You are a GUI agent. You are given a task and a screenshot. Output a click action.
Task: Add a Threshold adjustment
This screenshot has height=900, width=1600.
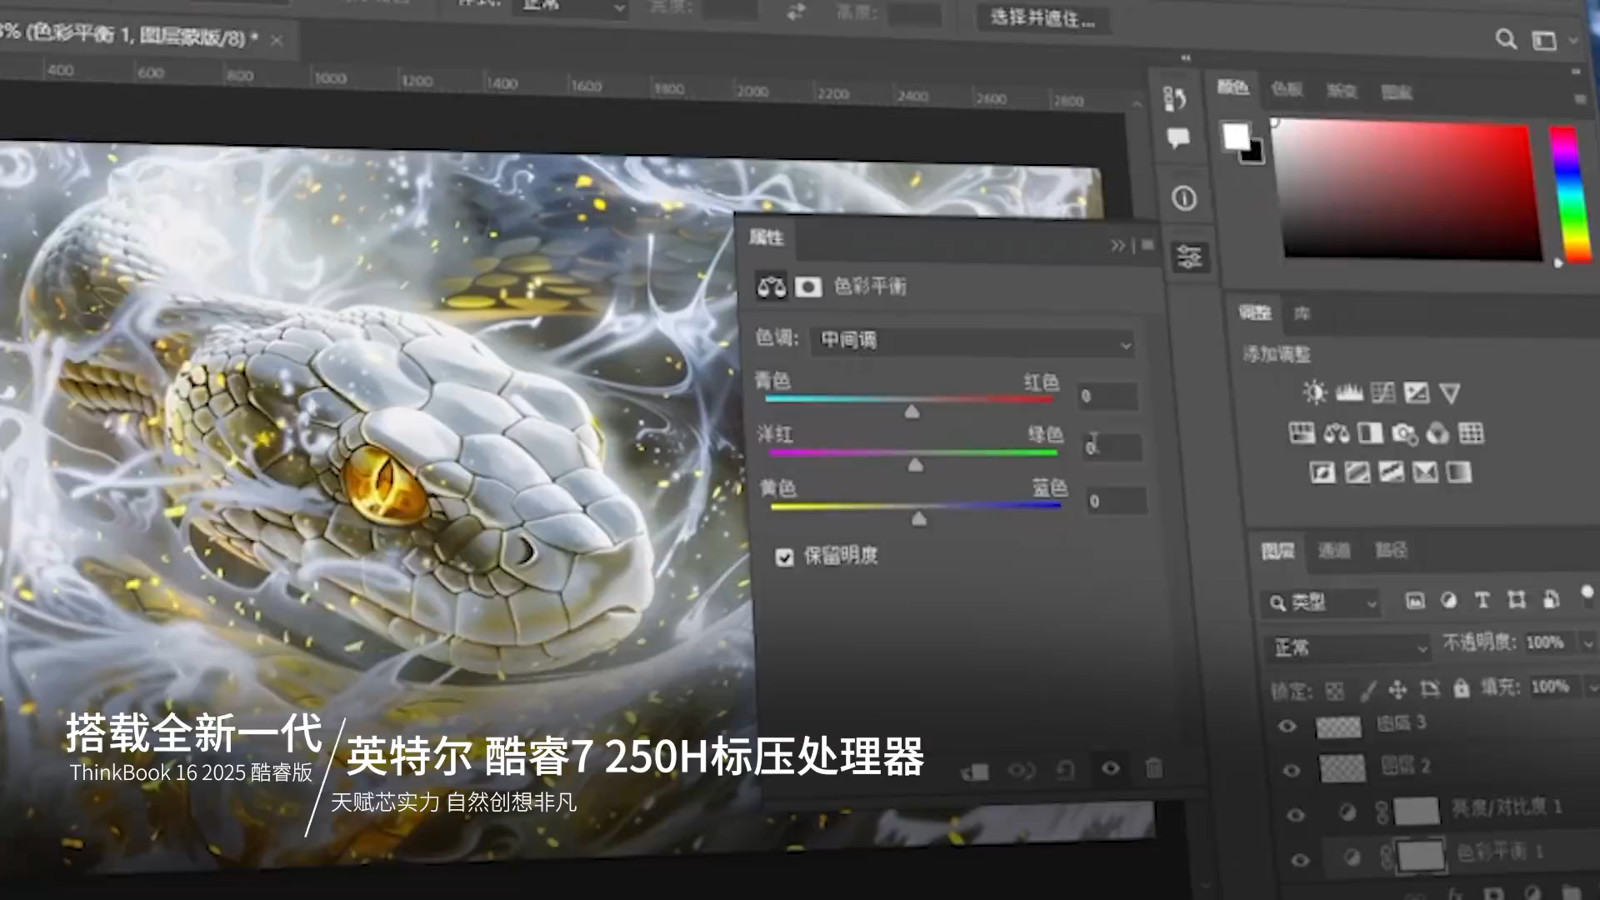click(1391, 472)
